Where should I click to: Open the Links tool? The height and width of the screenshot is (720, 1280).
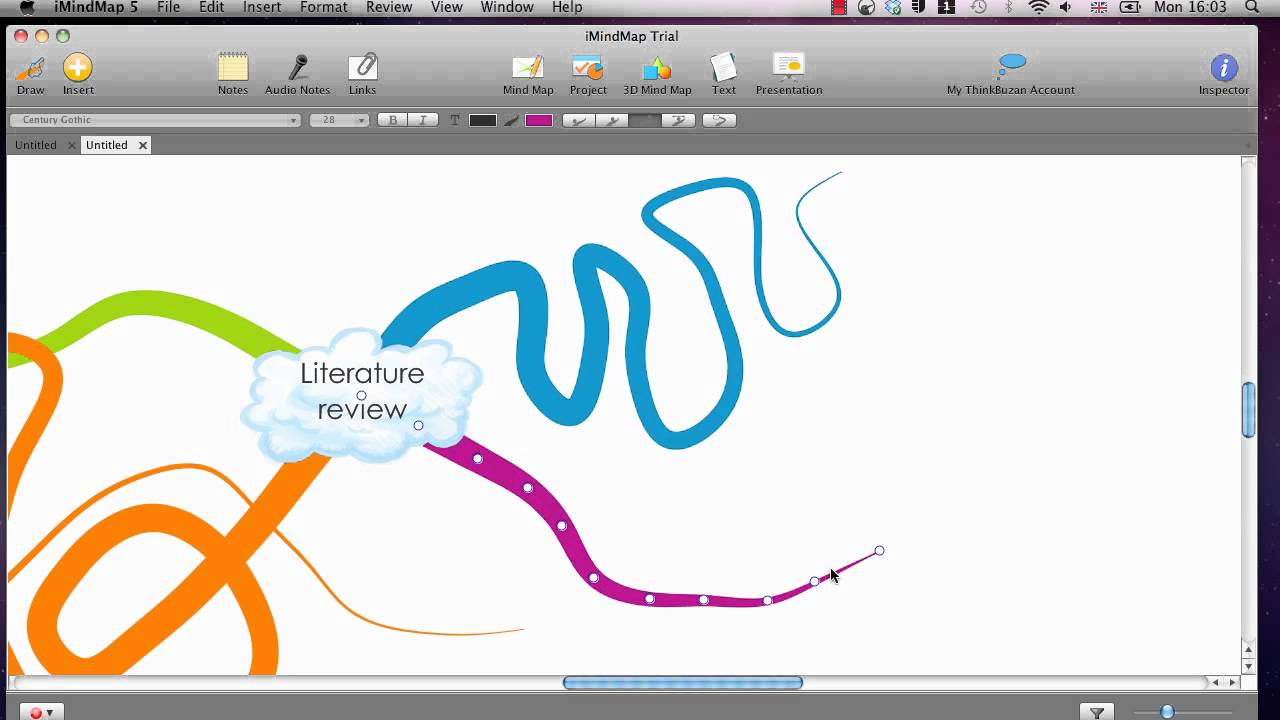pos(362,70)
